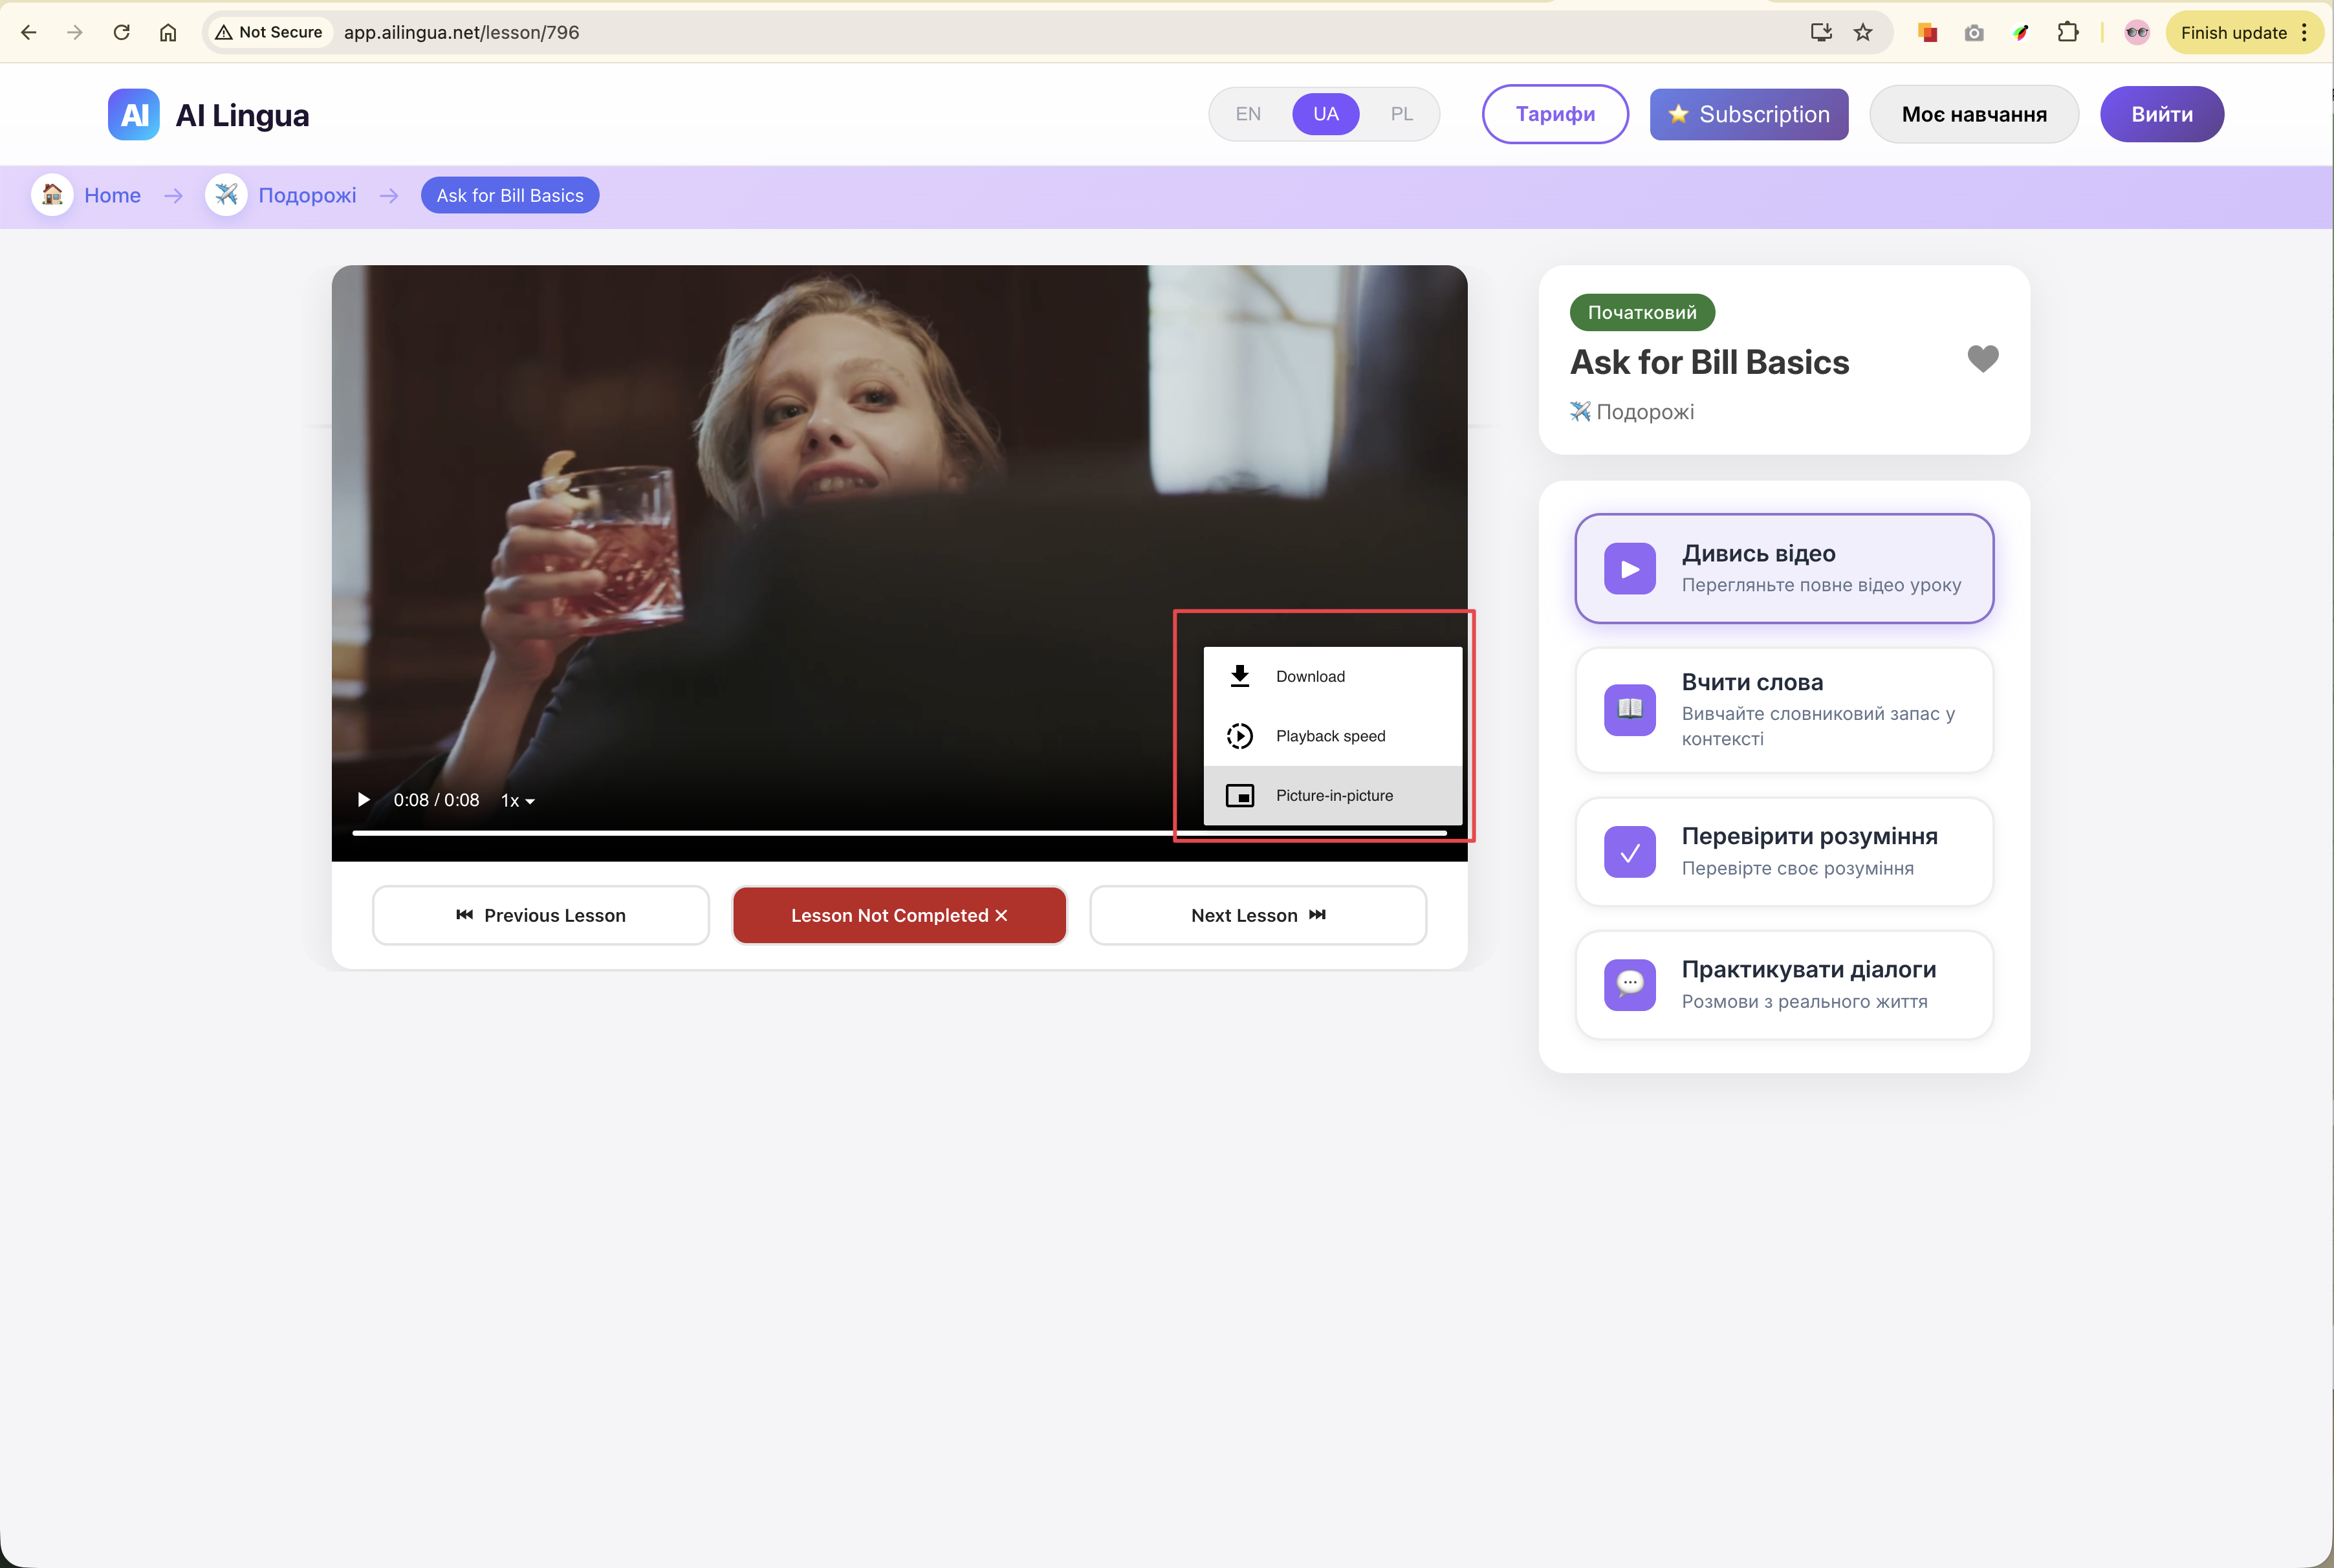
Task: Choose Download from the video menu
Action: pos(1310,677)
